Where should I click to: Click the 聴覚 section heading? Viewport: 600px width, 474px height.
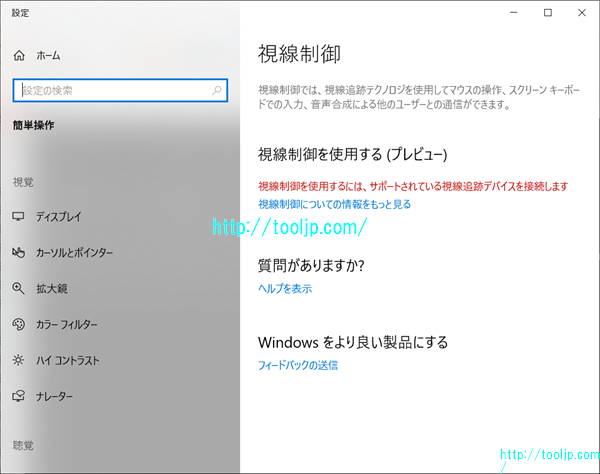click(x=23, y=446)
